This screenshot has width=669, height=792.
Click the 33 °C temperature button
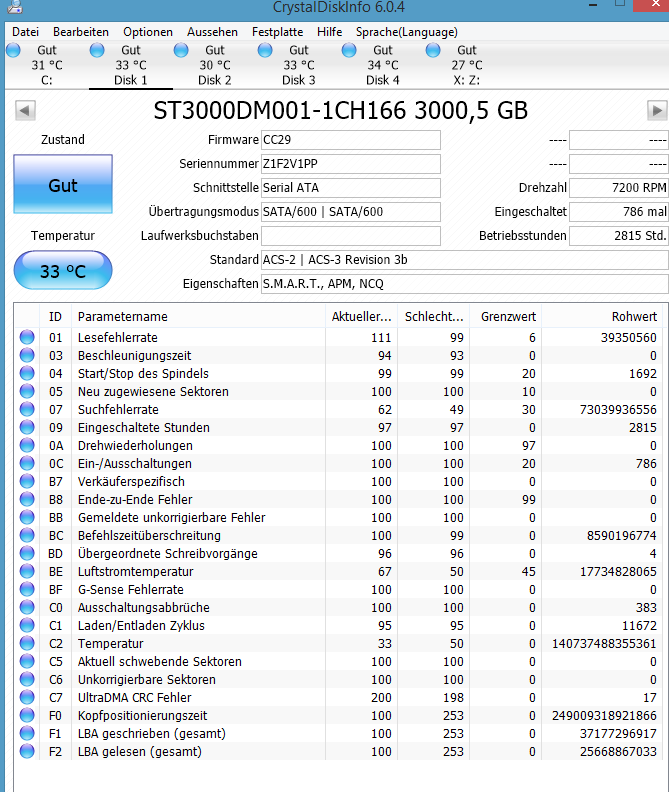click(x=63, y=271)
